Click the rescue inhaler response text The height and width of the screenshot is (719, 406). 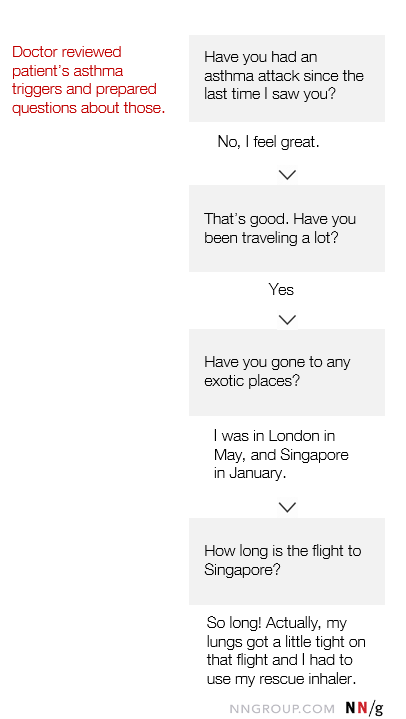(286, 651)
